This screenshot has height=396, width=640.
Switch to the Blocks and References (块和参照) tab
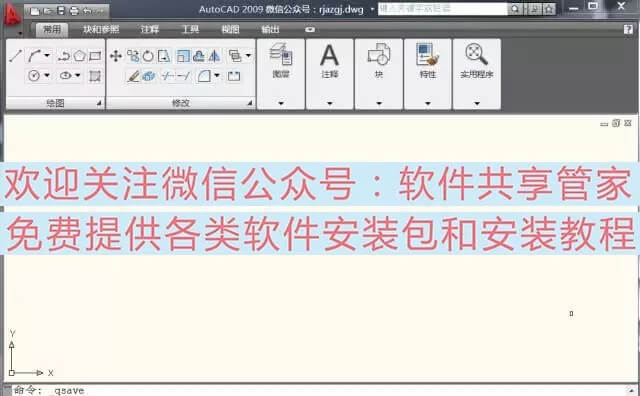click(x=101, y=29)
